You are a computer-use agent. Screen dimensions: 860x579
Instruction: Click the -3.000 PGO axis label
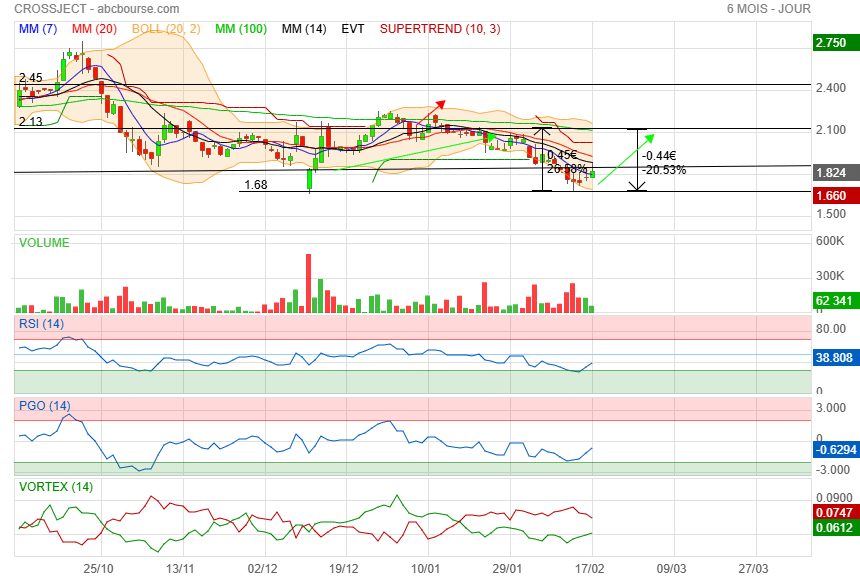(832, 470)
